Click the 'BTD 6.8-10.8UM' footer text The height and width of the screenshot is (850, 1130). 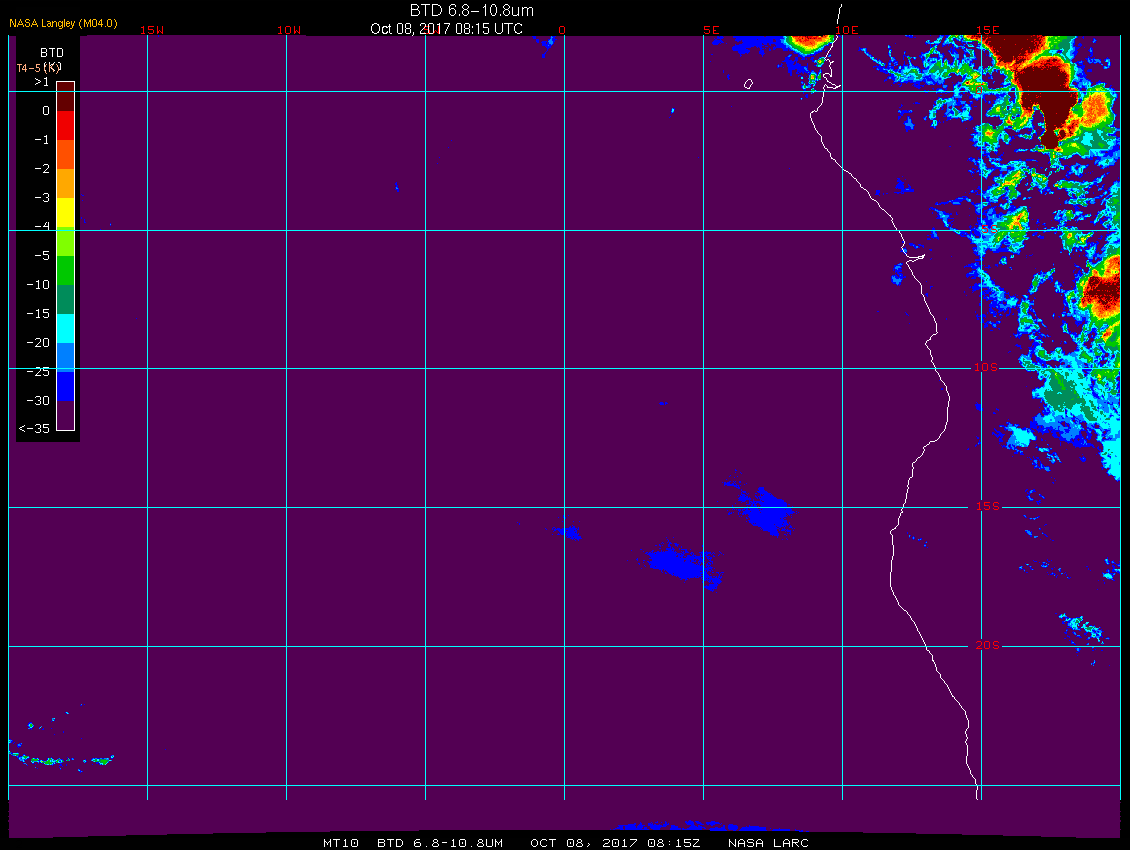click(440, 843)
